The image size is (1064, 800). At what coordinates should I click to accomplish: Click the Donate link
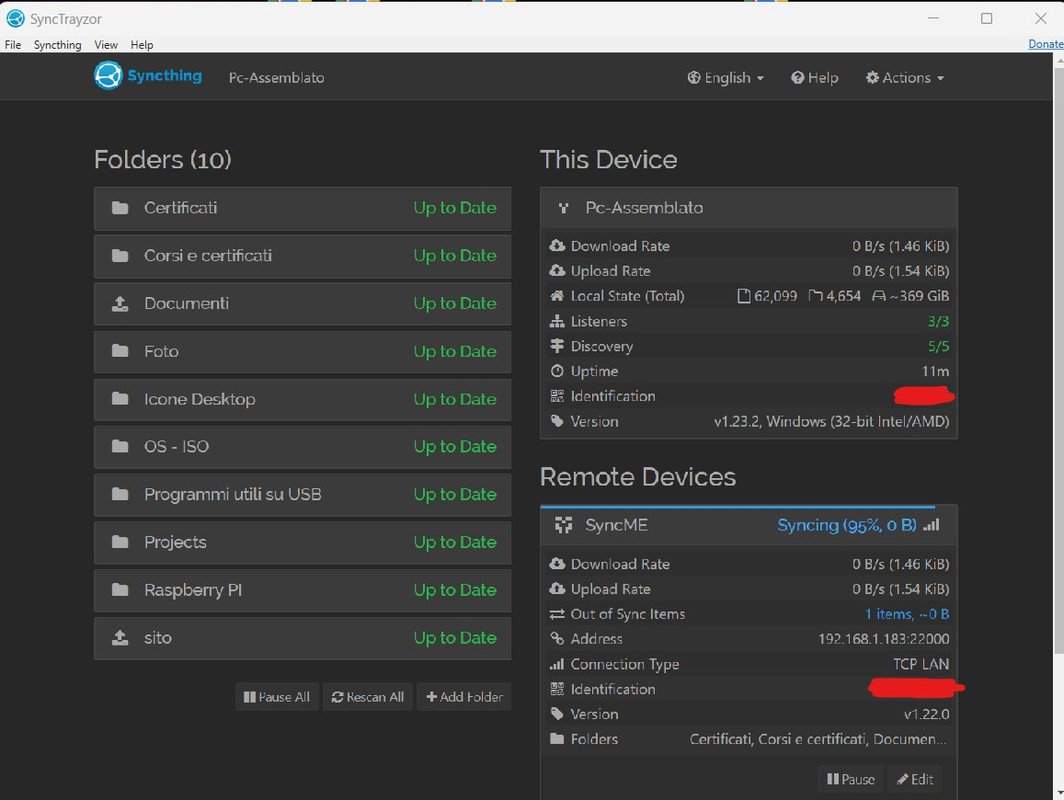pos(1046,44)
